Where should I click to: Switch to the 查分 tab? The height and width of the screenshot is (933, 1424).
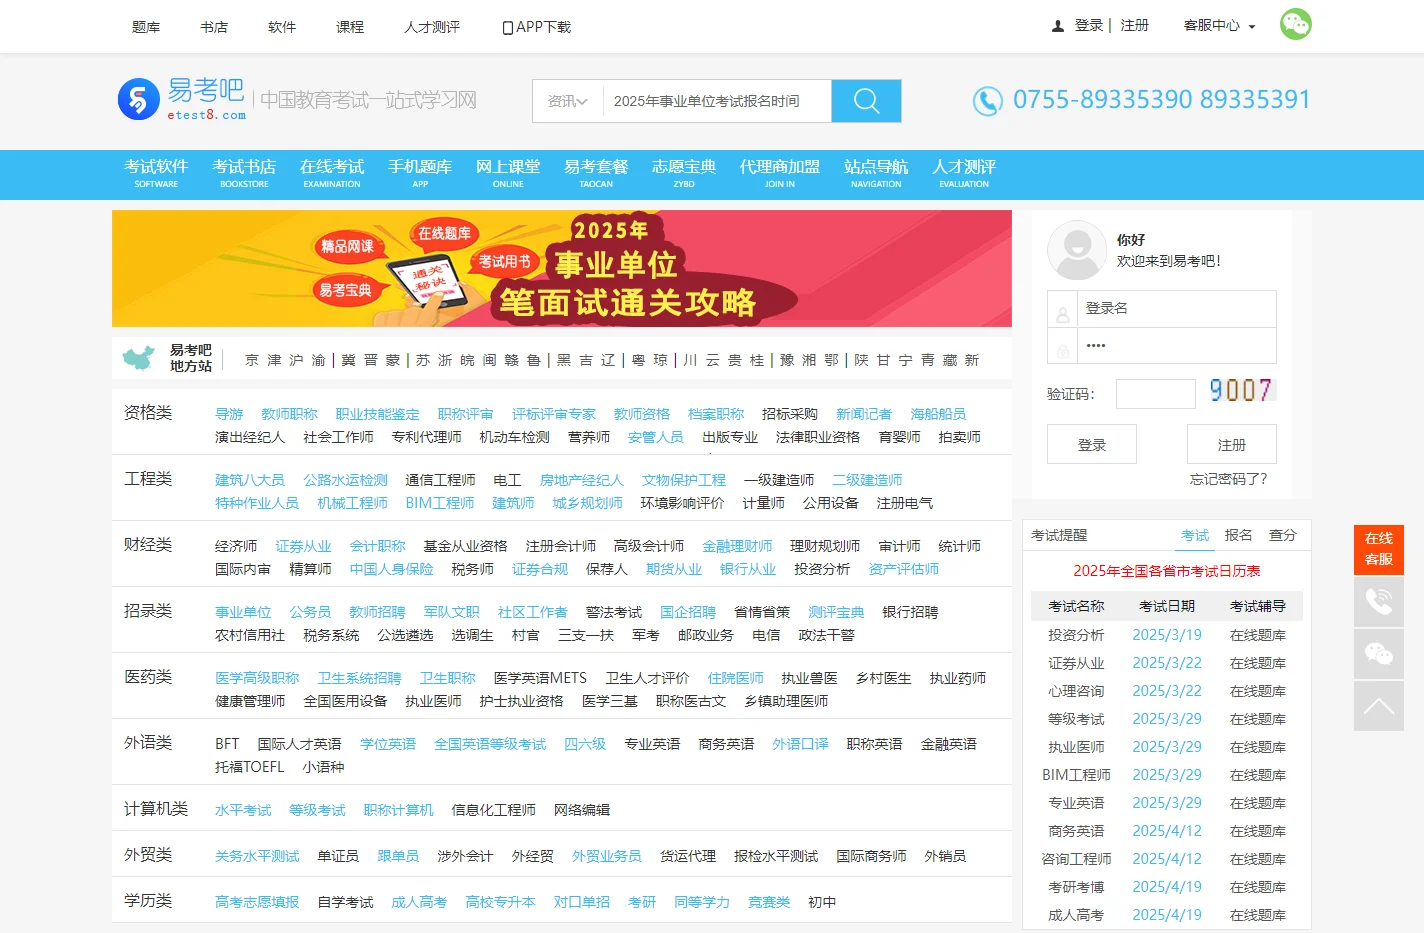(1283, 535)
